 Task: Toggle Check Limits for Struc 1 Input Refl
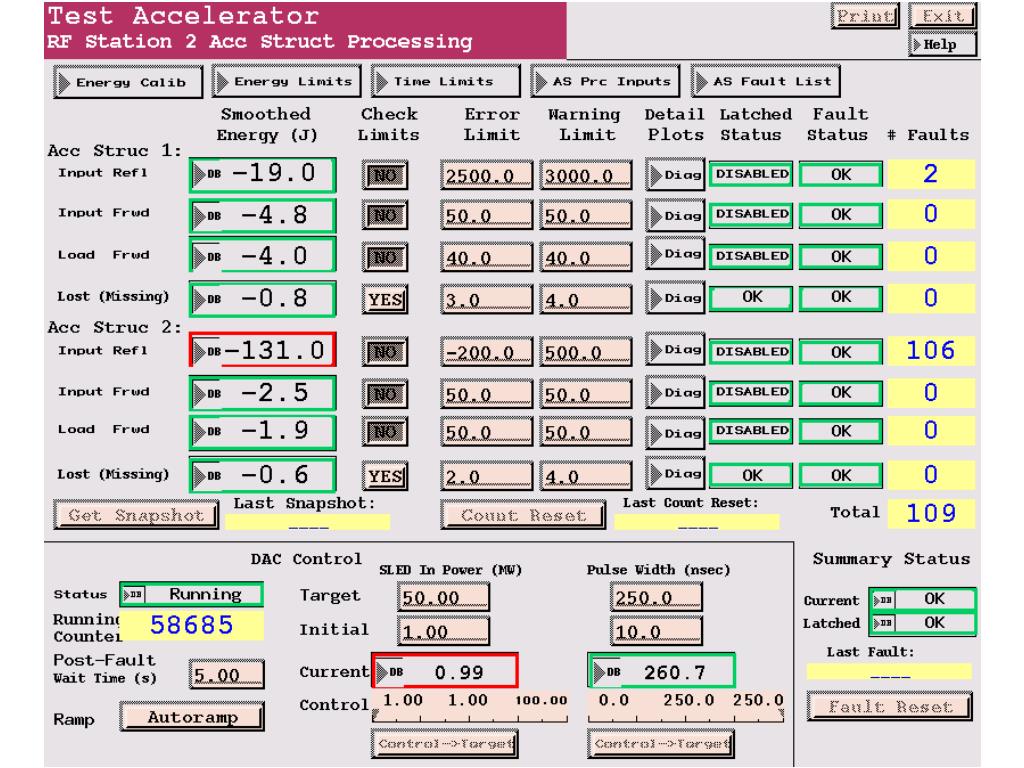click(385, 175)
